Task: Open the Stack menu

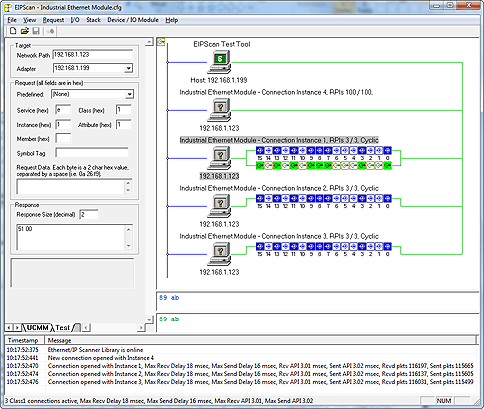Action: coord(93,20)
